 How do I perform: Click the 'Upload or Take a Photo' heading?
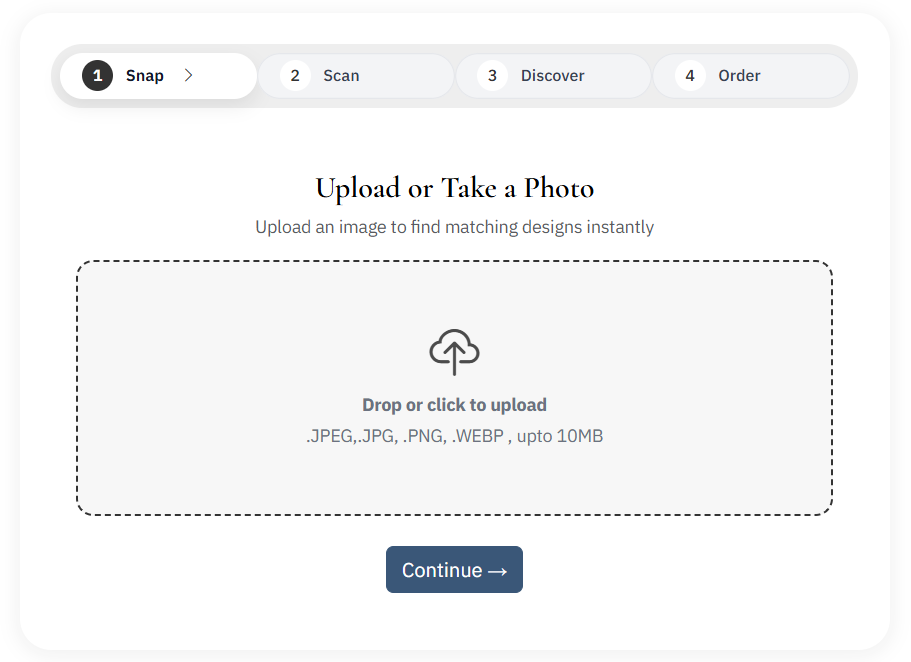[x=454, y=188]
